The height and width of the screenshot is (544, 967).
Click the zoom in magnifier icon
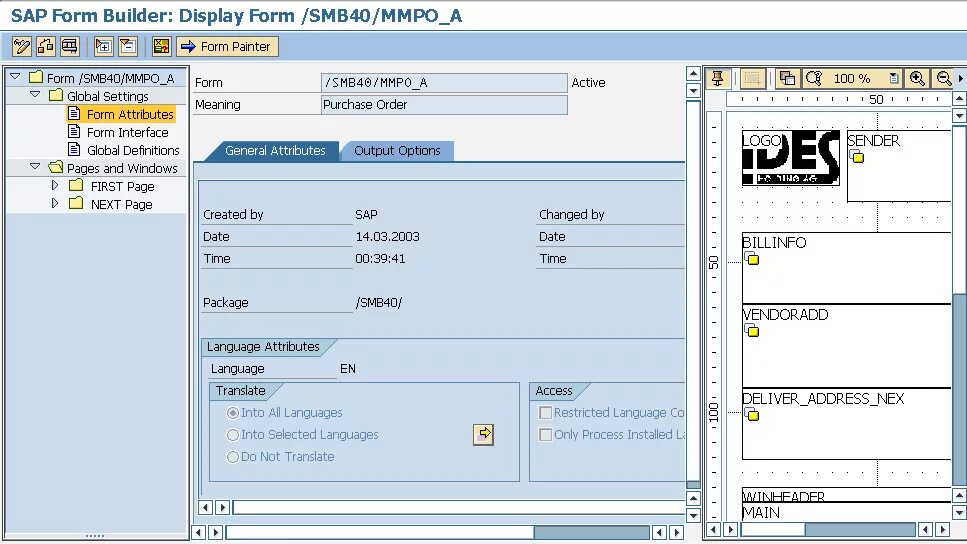pos(917,78)
